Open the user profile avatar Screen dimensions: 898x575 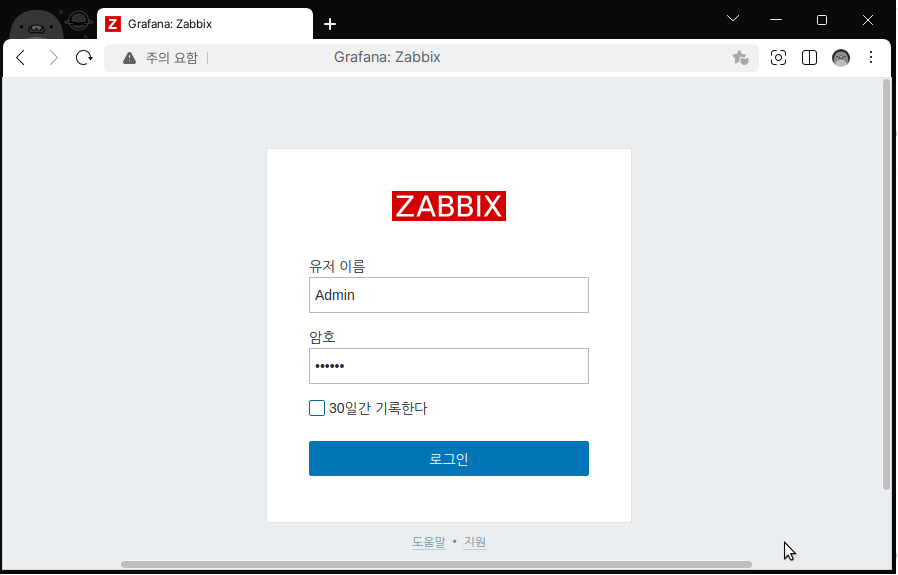[841, 57]
